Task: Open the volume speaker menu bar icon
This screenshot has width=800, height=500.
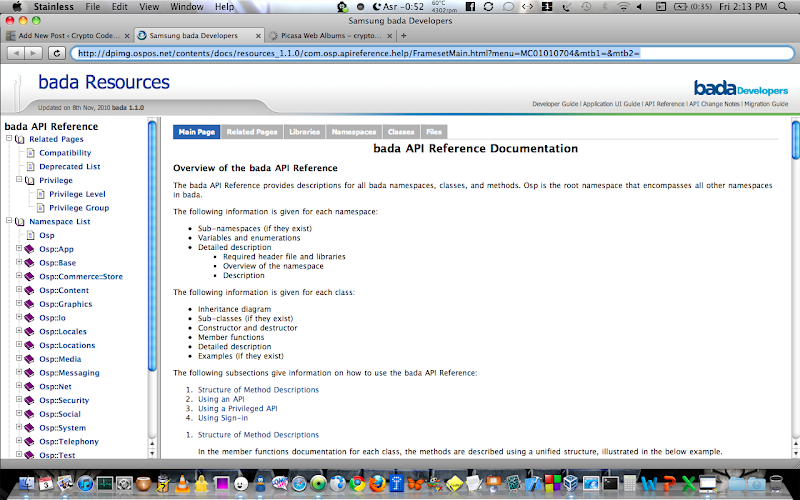Action: click(640, 7)
